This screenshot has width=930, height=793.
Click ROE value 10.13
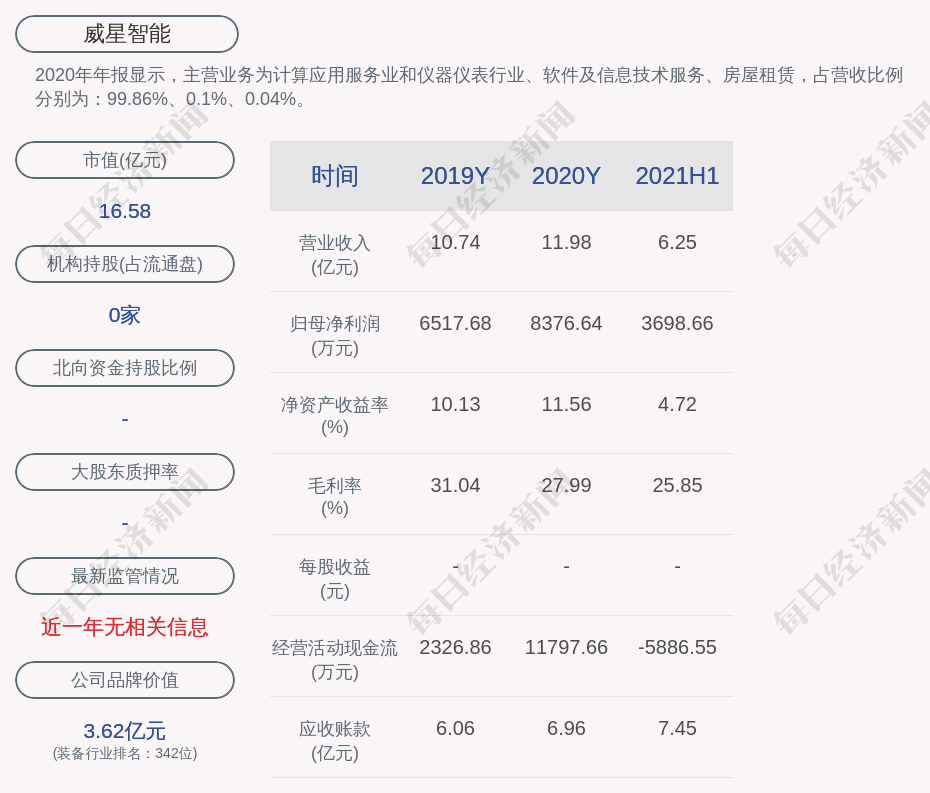455,405
